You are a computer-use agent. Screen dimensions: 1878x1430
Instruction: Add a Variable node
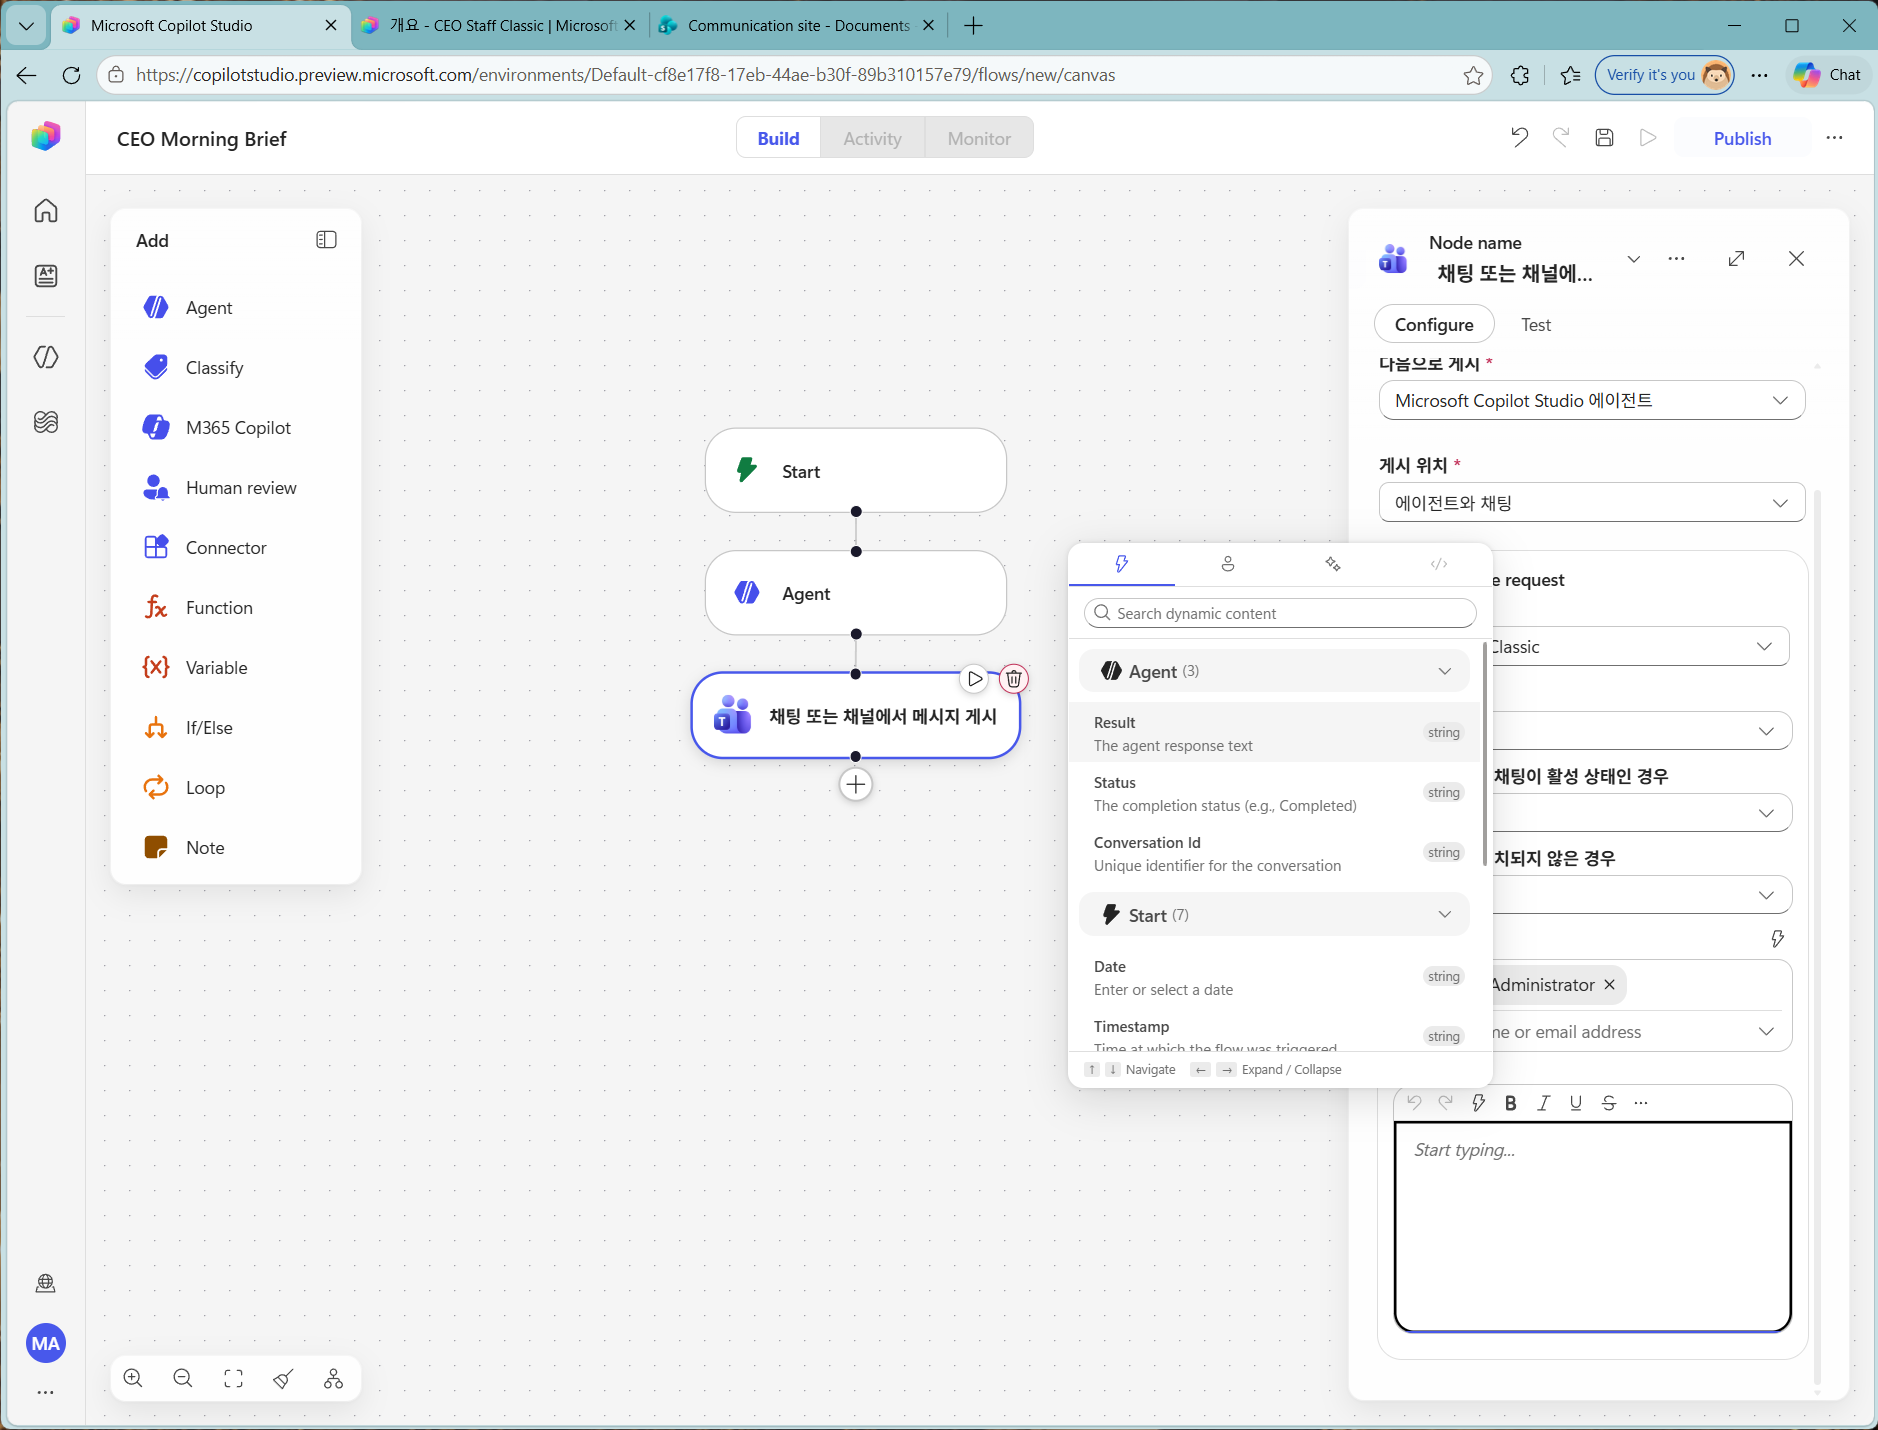[x=236, y=667]
